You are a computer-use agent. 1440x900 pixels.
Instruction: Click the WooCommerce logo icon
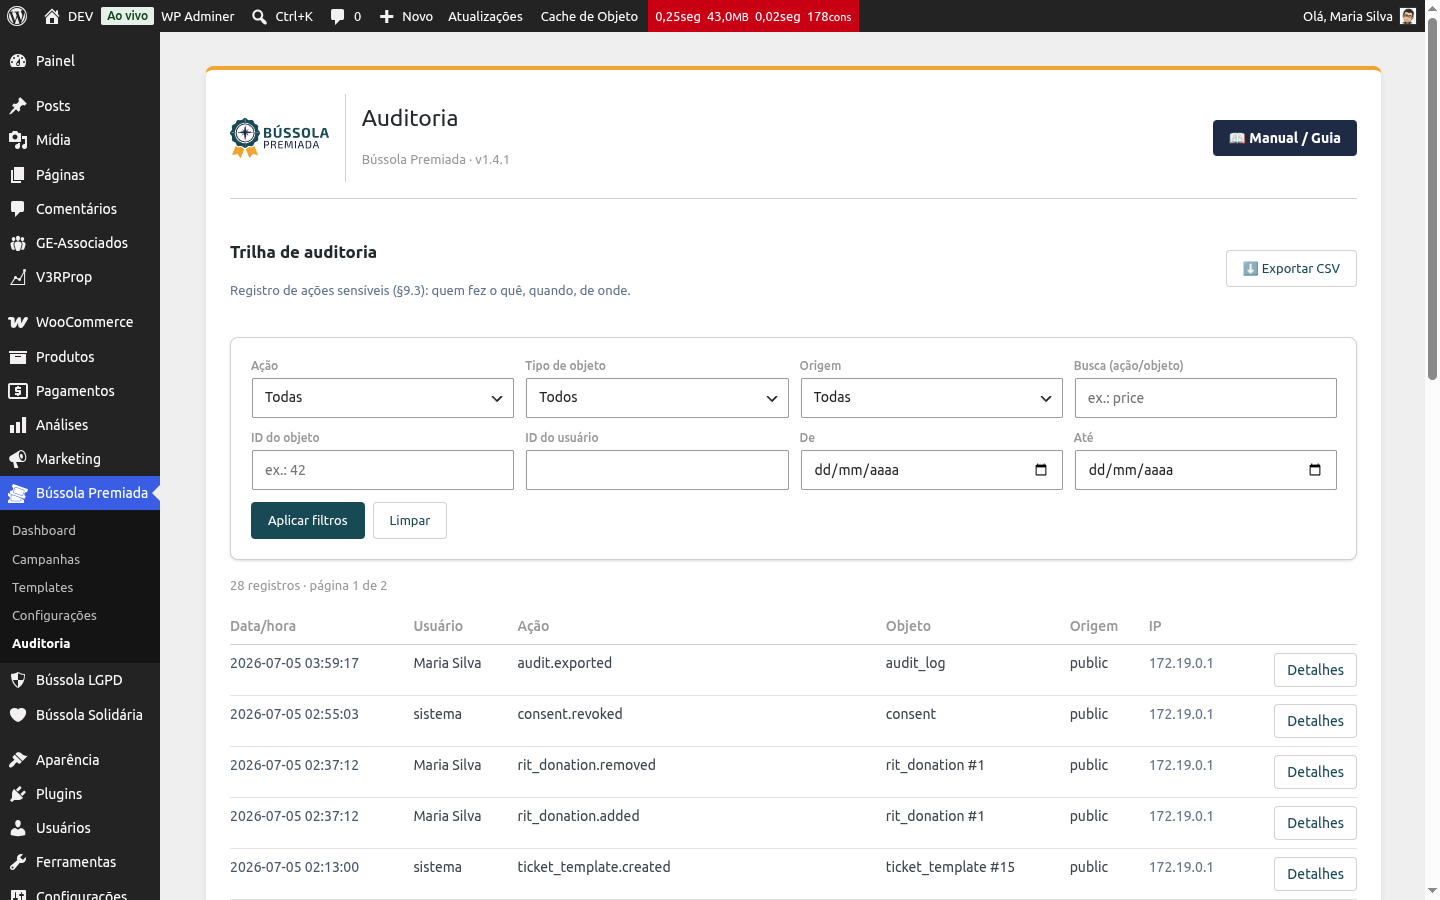click(x=18, y=322)
